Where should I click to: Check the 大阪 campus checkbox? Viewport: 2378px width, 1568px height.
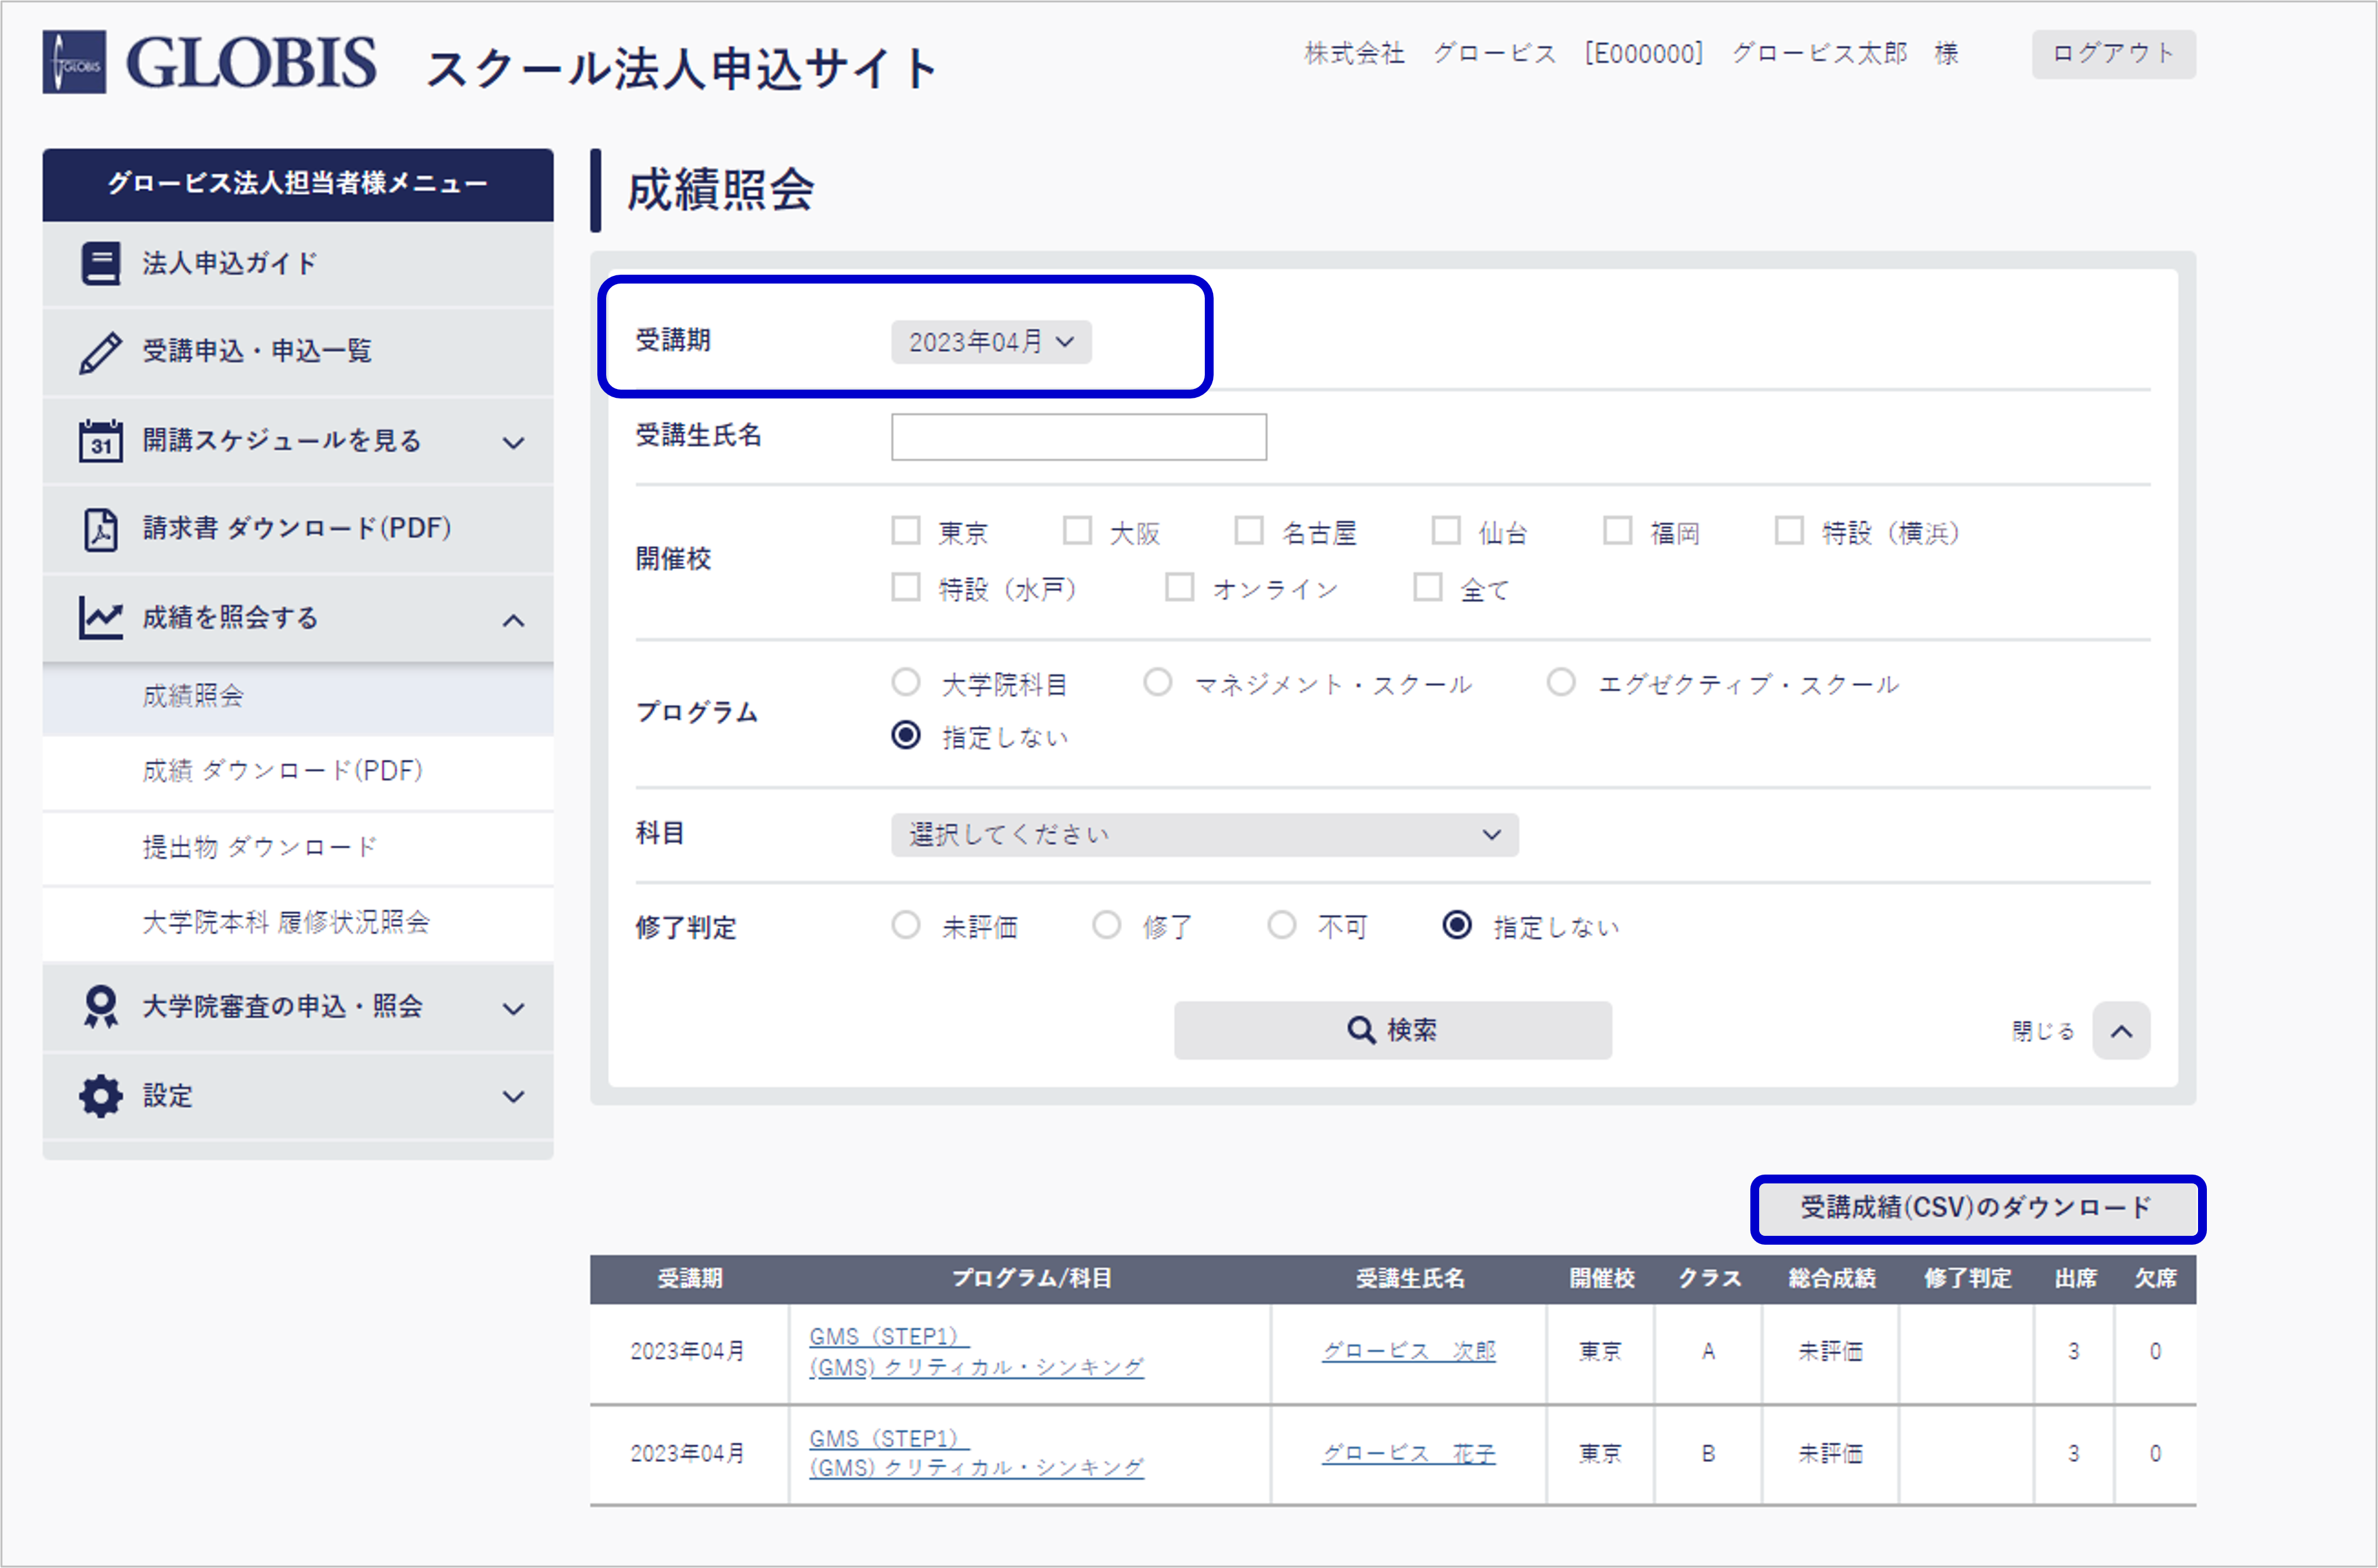pyautogui.click(x=1077, y=530)
